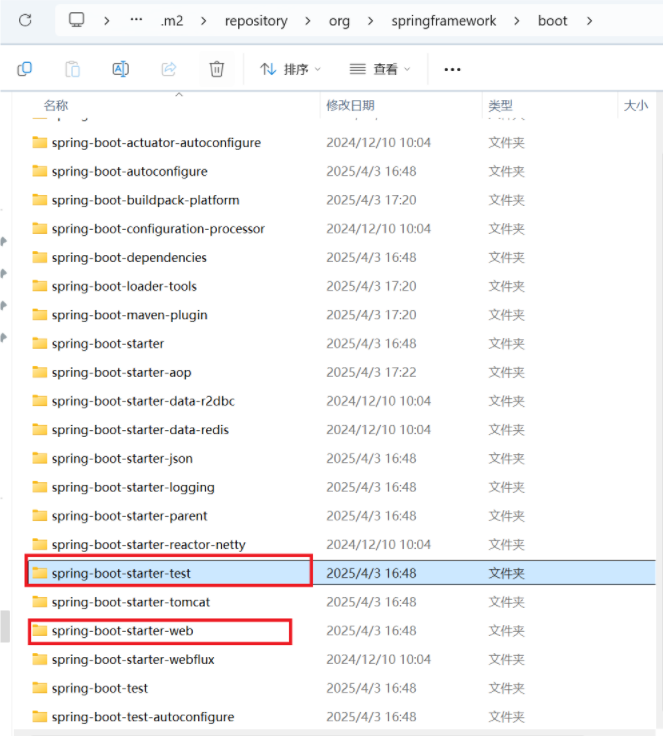Go to the springframework breadcrumb folder
The height and width of the screenshot is (736, 663).
click(x=444, y=21)
